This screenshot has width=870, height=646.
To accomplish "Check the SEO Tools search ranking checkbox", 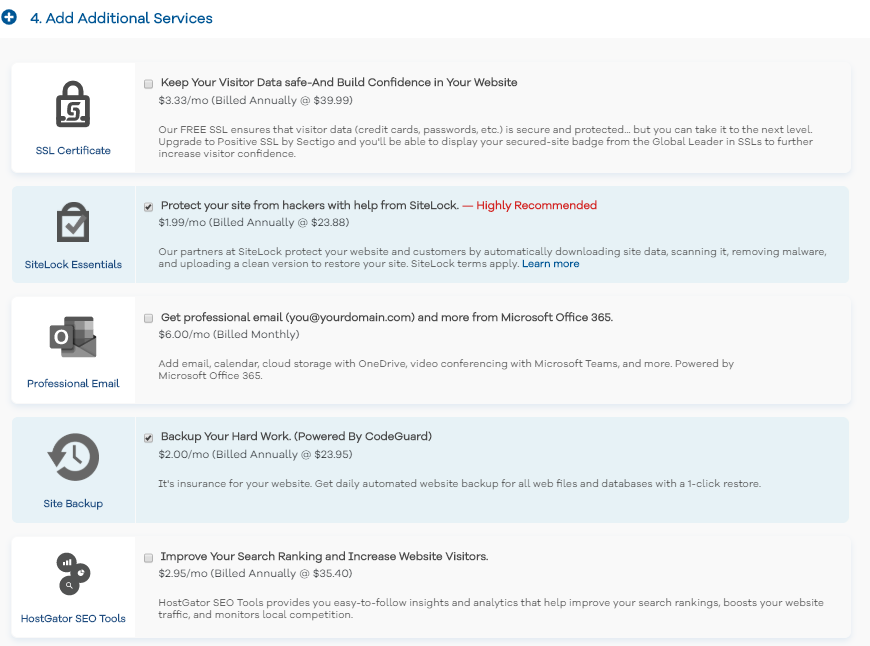I will click(x=149, y=557).
